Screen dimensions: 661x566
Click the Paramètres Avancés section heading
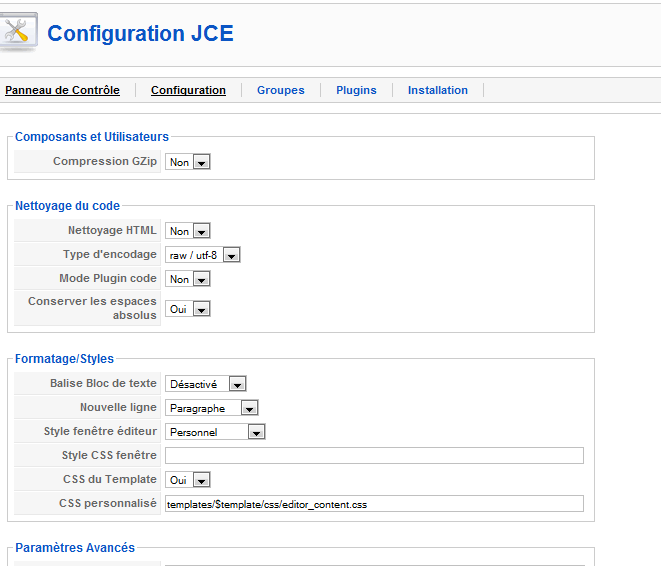click(x=75, y=547)
